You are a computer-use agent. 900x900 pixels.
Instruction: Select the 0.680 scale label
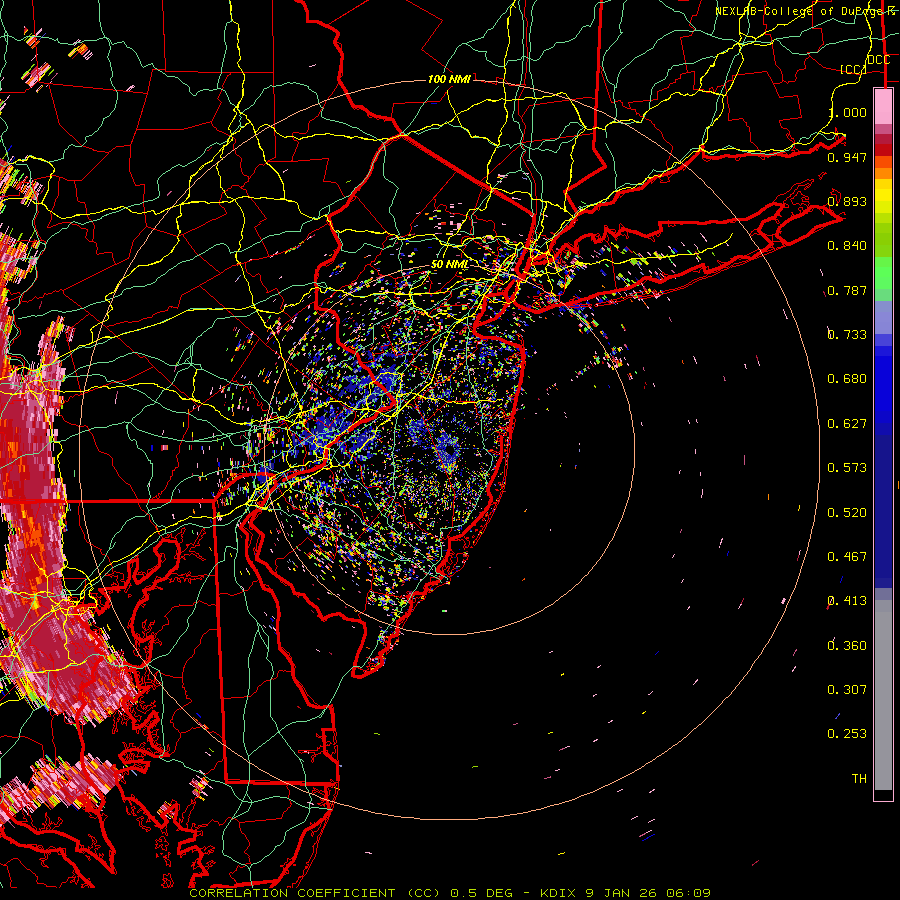847,379
